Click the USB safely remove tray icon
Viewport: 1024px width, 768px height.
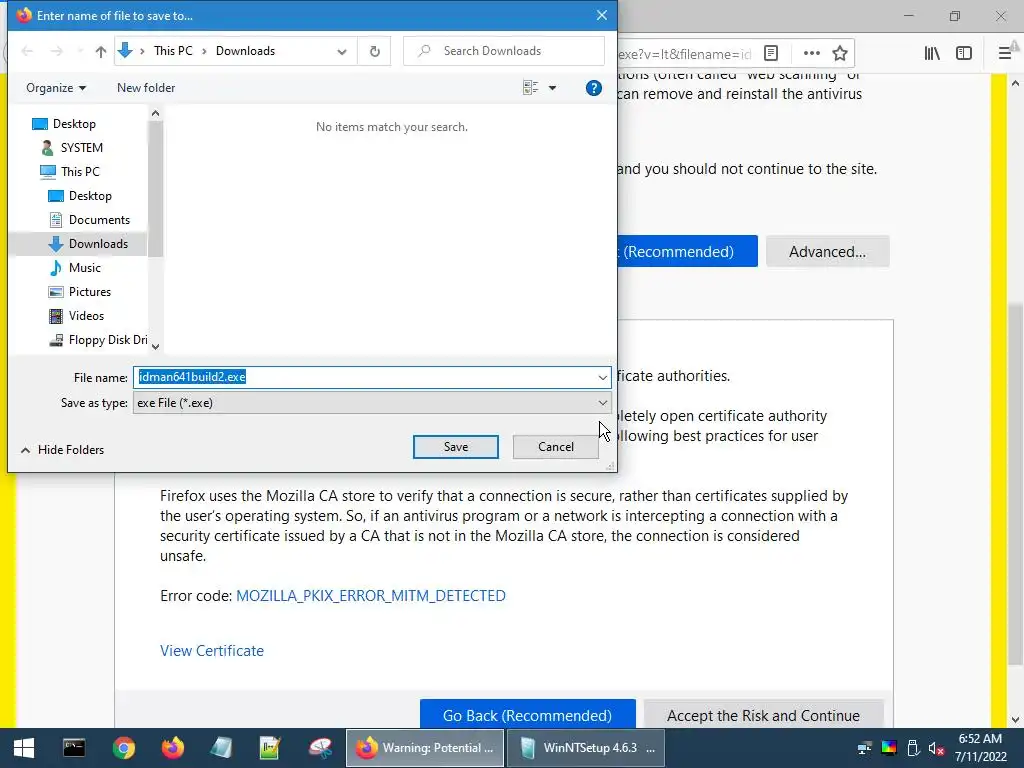click(913, 748)
